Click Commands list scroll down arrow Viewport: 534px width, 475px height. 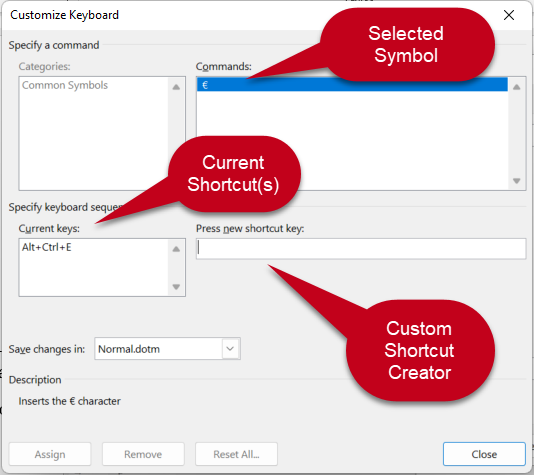click(517, 181)
